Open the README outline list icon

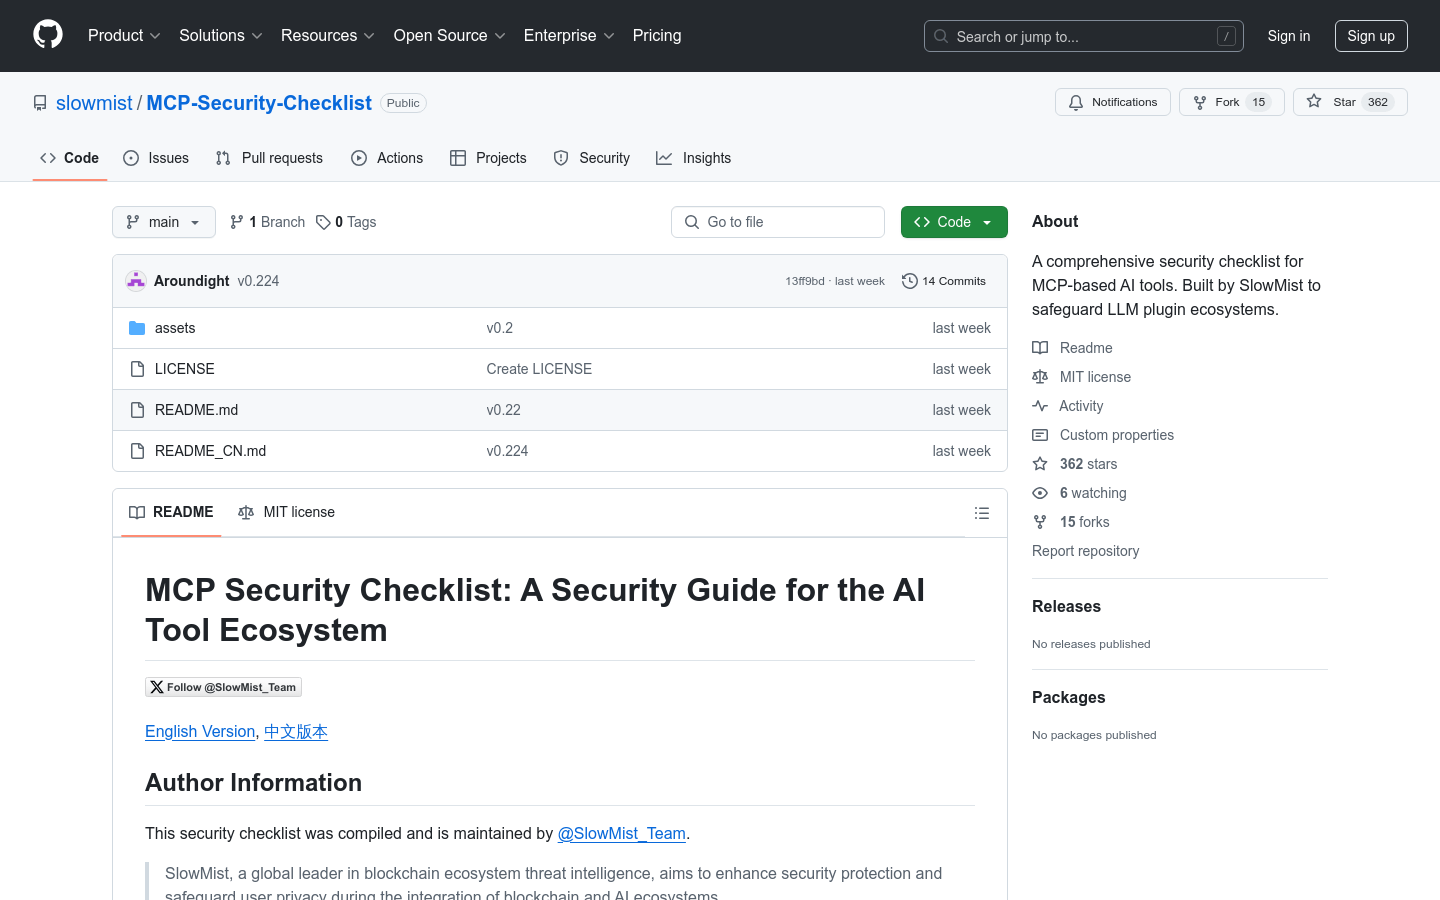coord(982,513)
